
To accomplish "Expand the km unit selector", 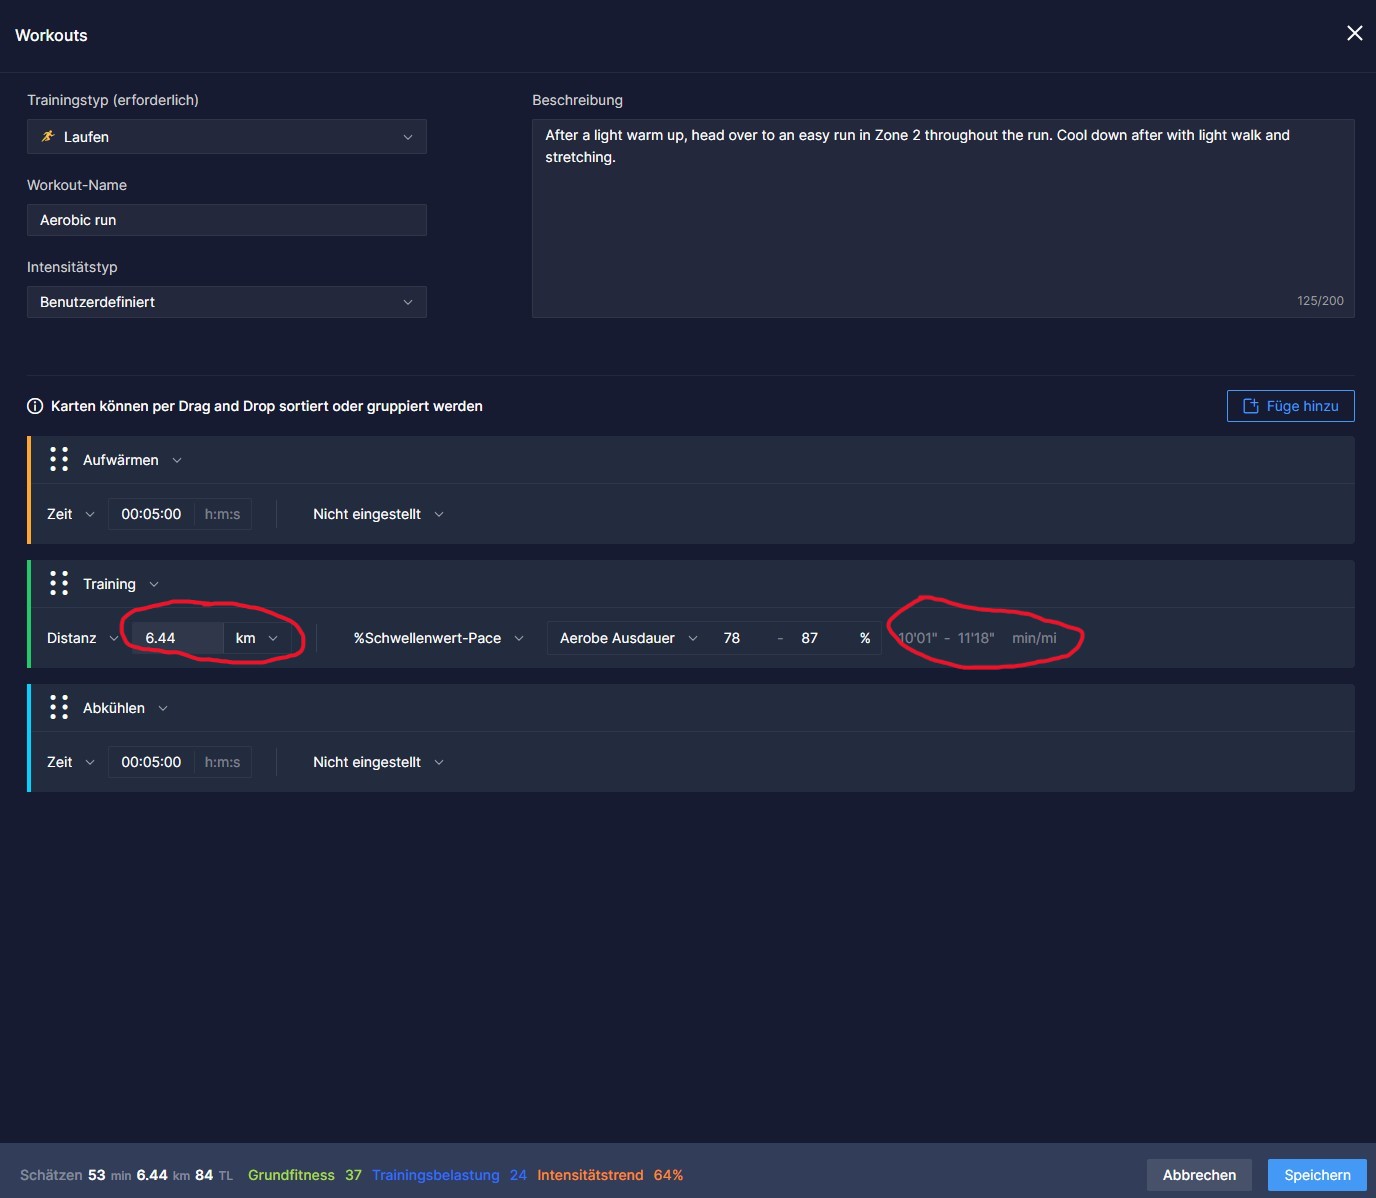I will [x=257, y=638].
